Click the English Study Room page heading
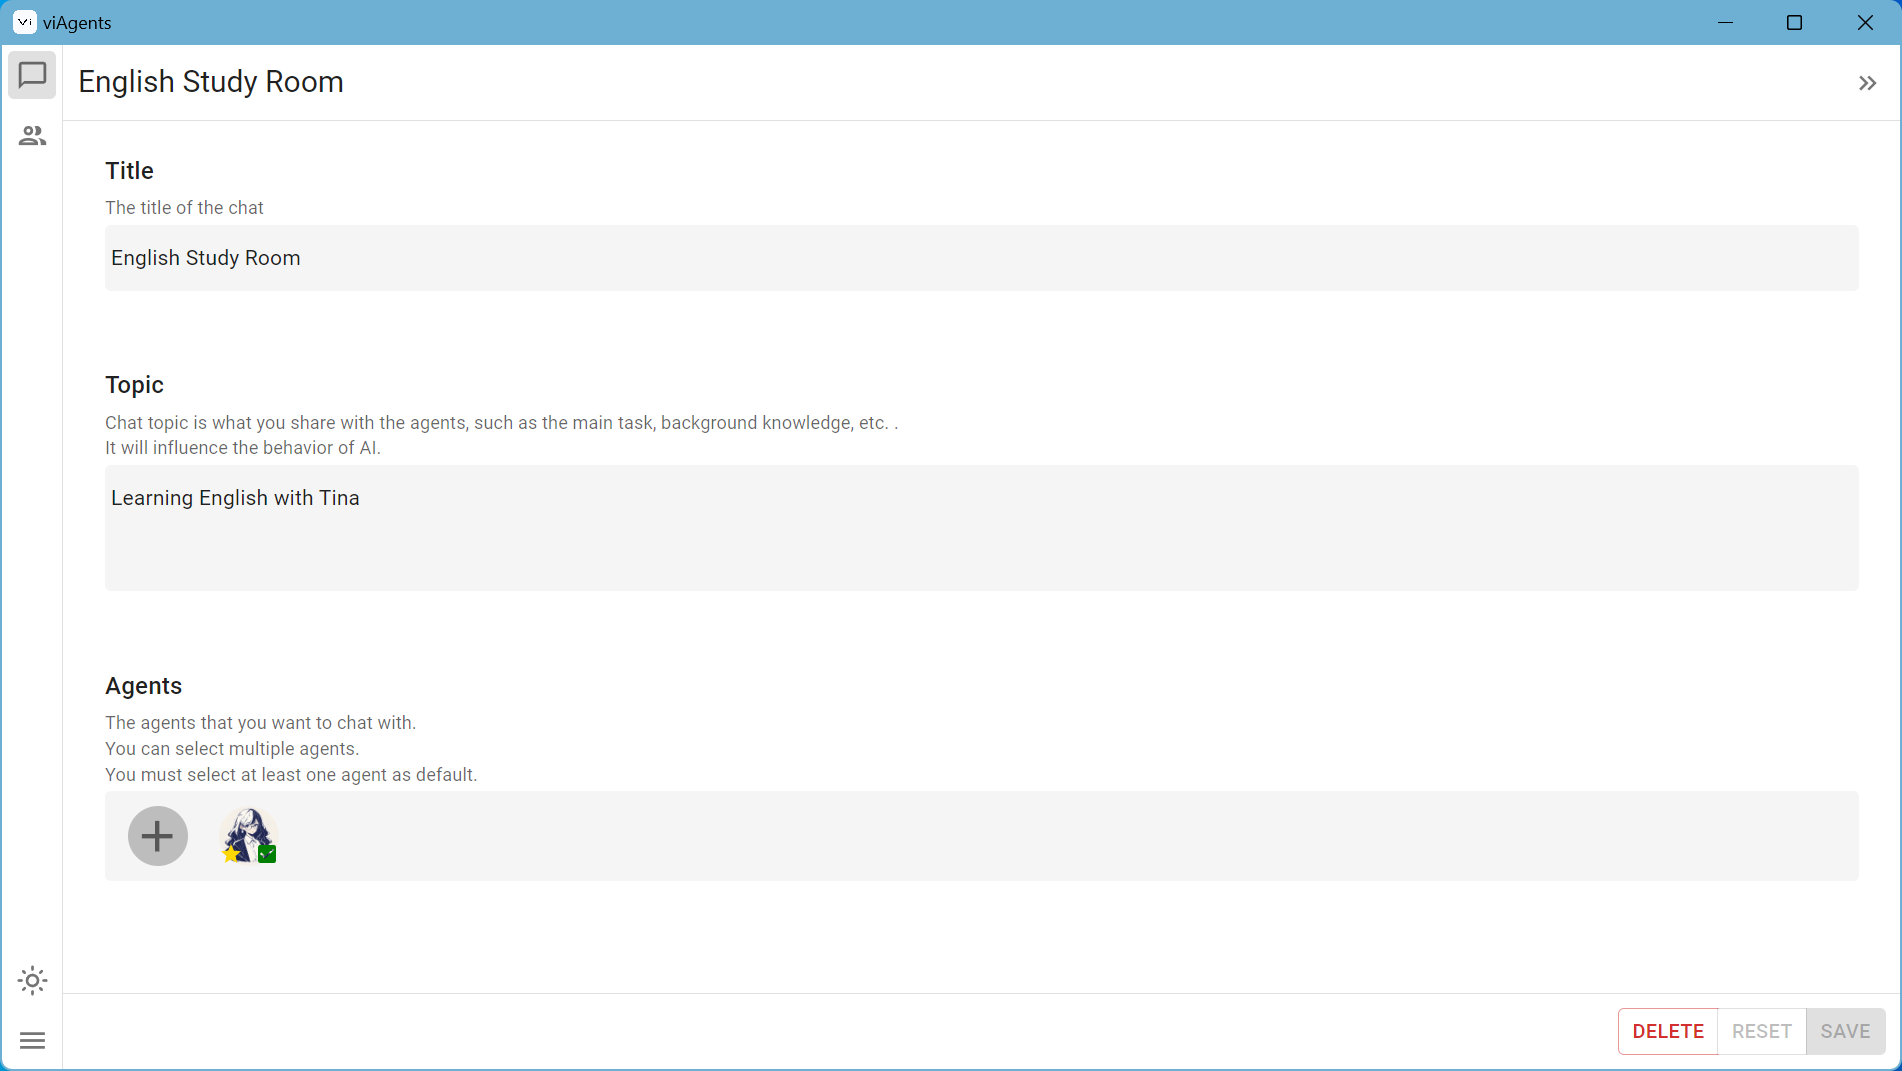Image resolution: width=1902 pixels, height=1071 pixels. click(211, 82)
